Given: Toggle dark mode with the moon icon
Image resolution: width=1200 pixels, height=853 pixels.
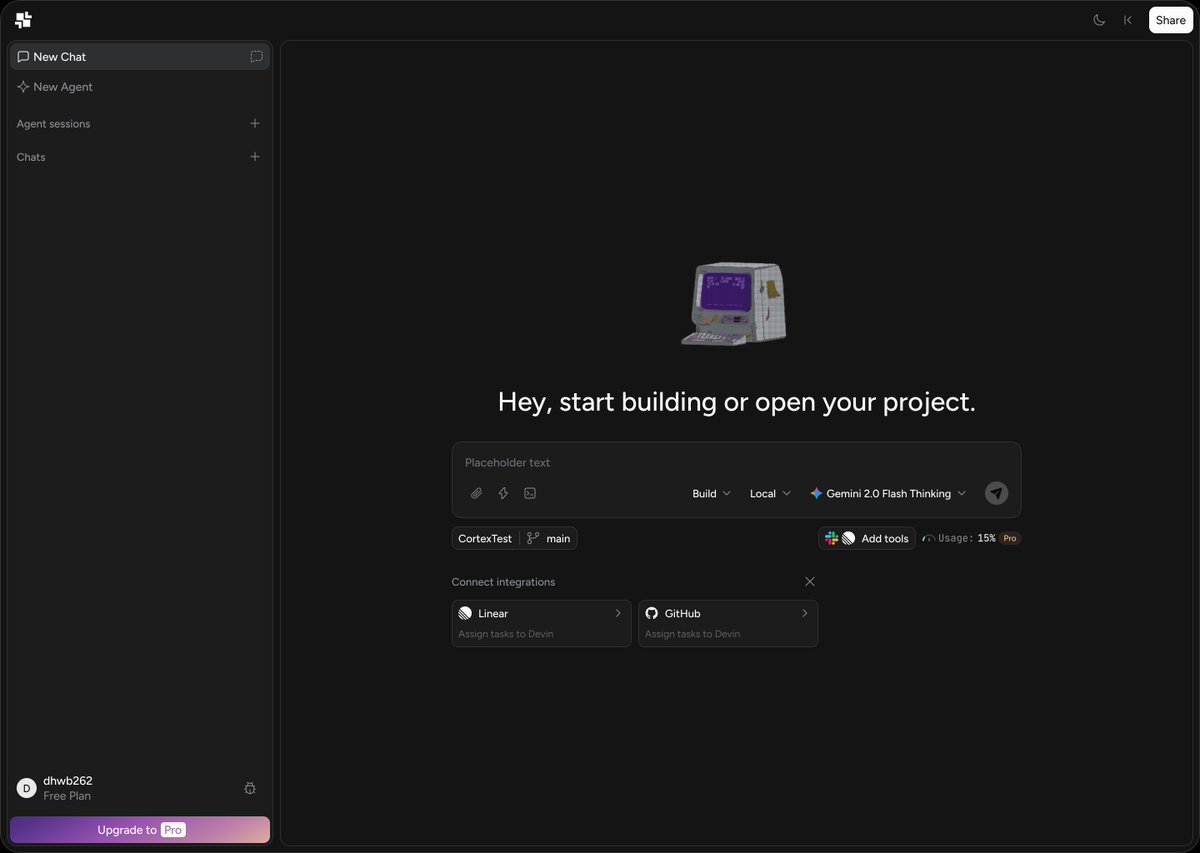Looking at the screenshot, I should (1099, 20).
